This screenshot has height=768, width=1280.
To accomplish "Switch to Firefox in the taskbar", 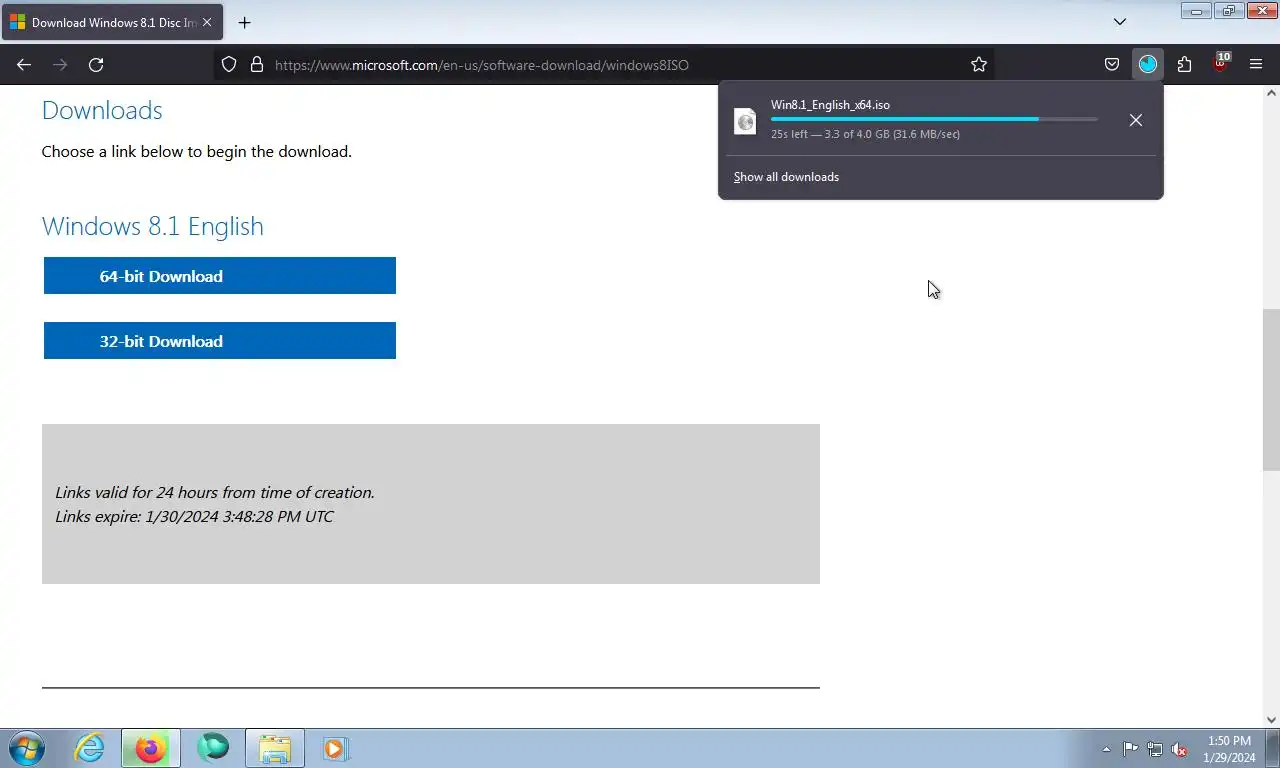I will click(151, 748).
